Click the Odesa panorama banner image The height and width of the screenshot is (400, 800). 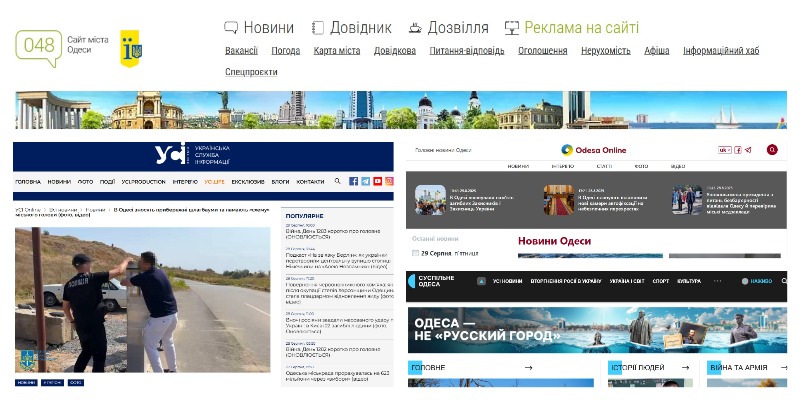(x=400, y=110)
